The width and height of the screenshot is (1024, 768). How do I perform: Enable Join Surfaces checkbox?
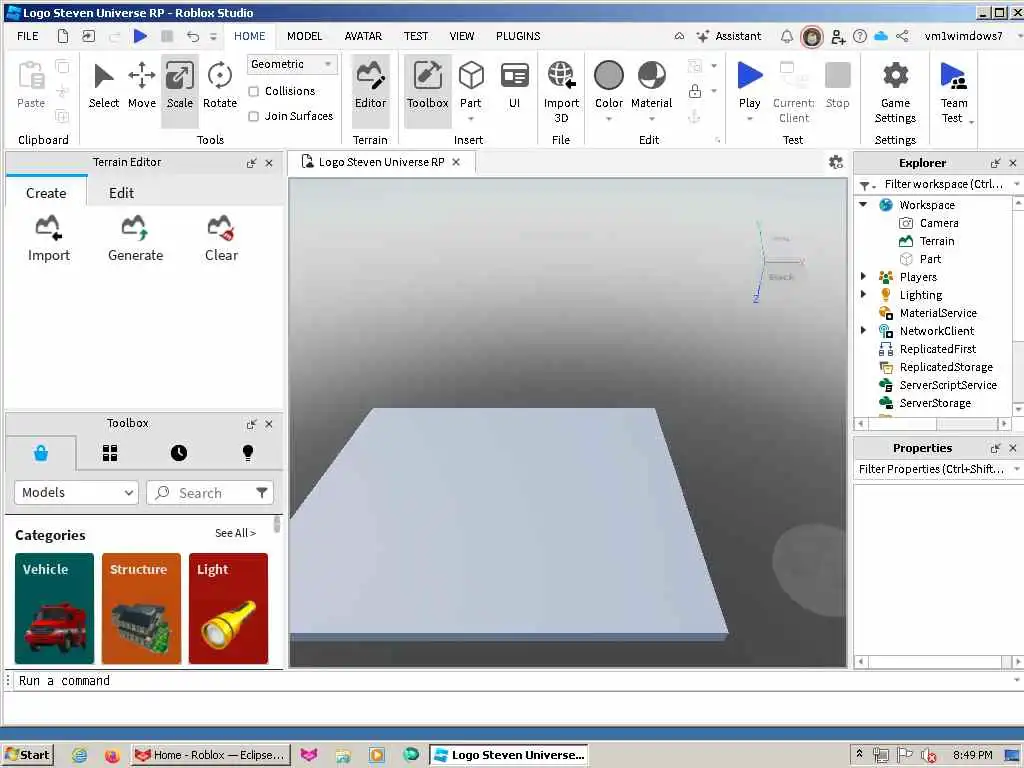coord(253,116)
